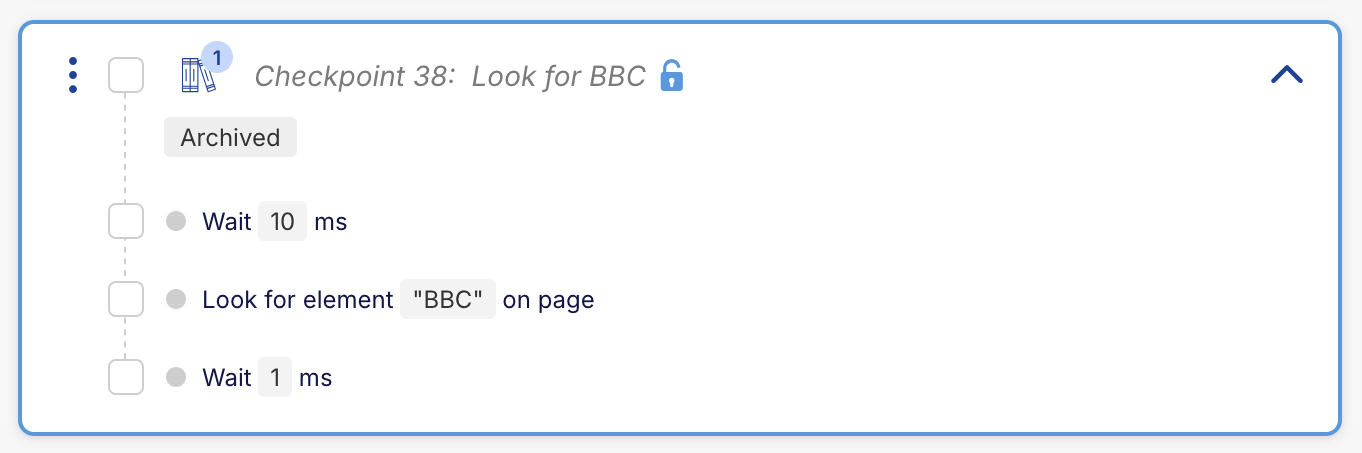The image size is (1362, 453).
Task: Edit the wait value "1" field
Action: coord(275,377)
